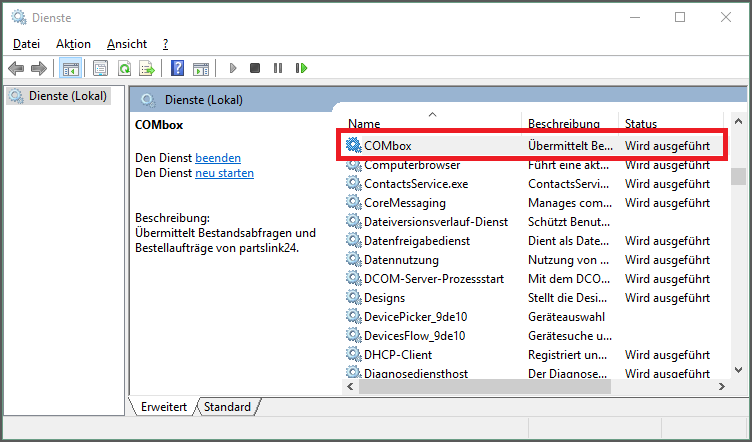752x442 pixels.
Task: Click the Dienste gear icon in title bar
Action: pyautogui.click(x=19, y=17)
